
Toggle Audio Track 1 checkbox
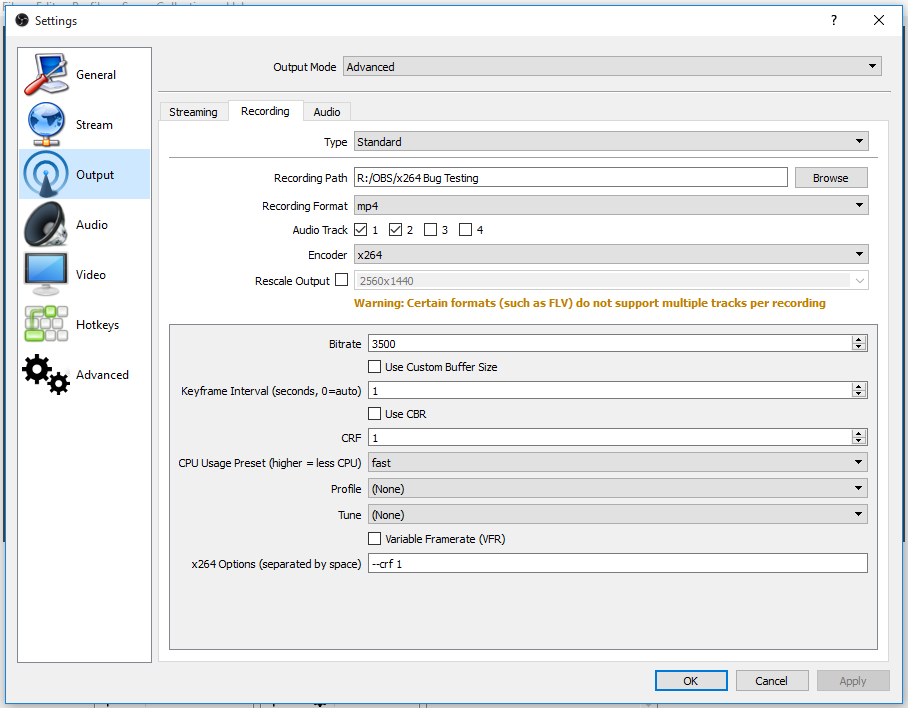361,230
